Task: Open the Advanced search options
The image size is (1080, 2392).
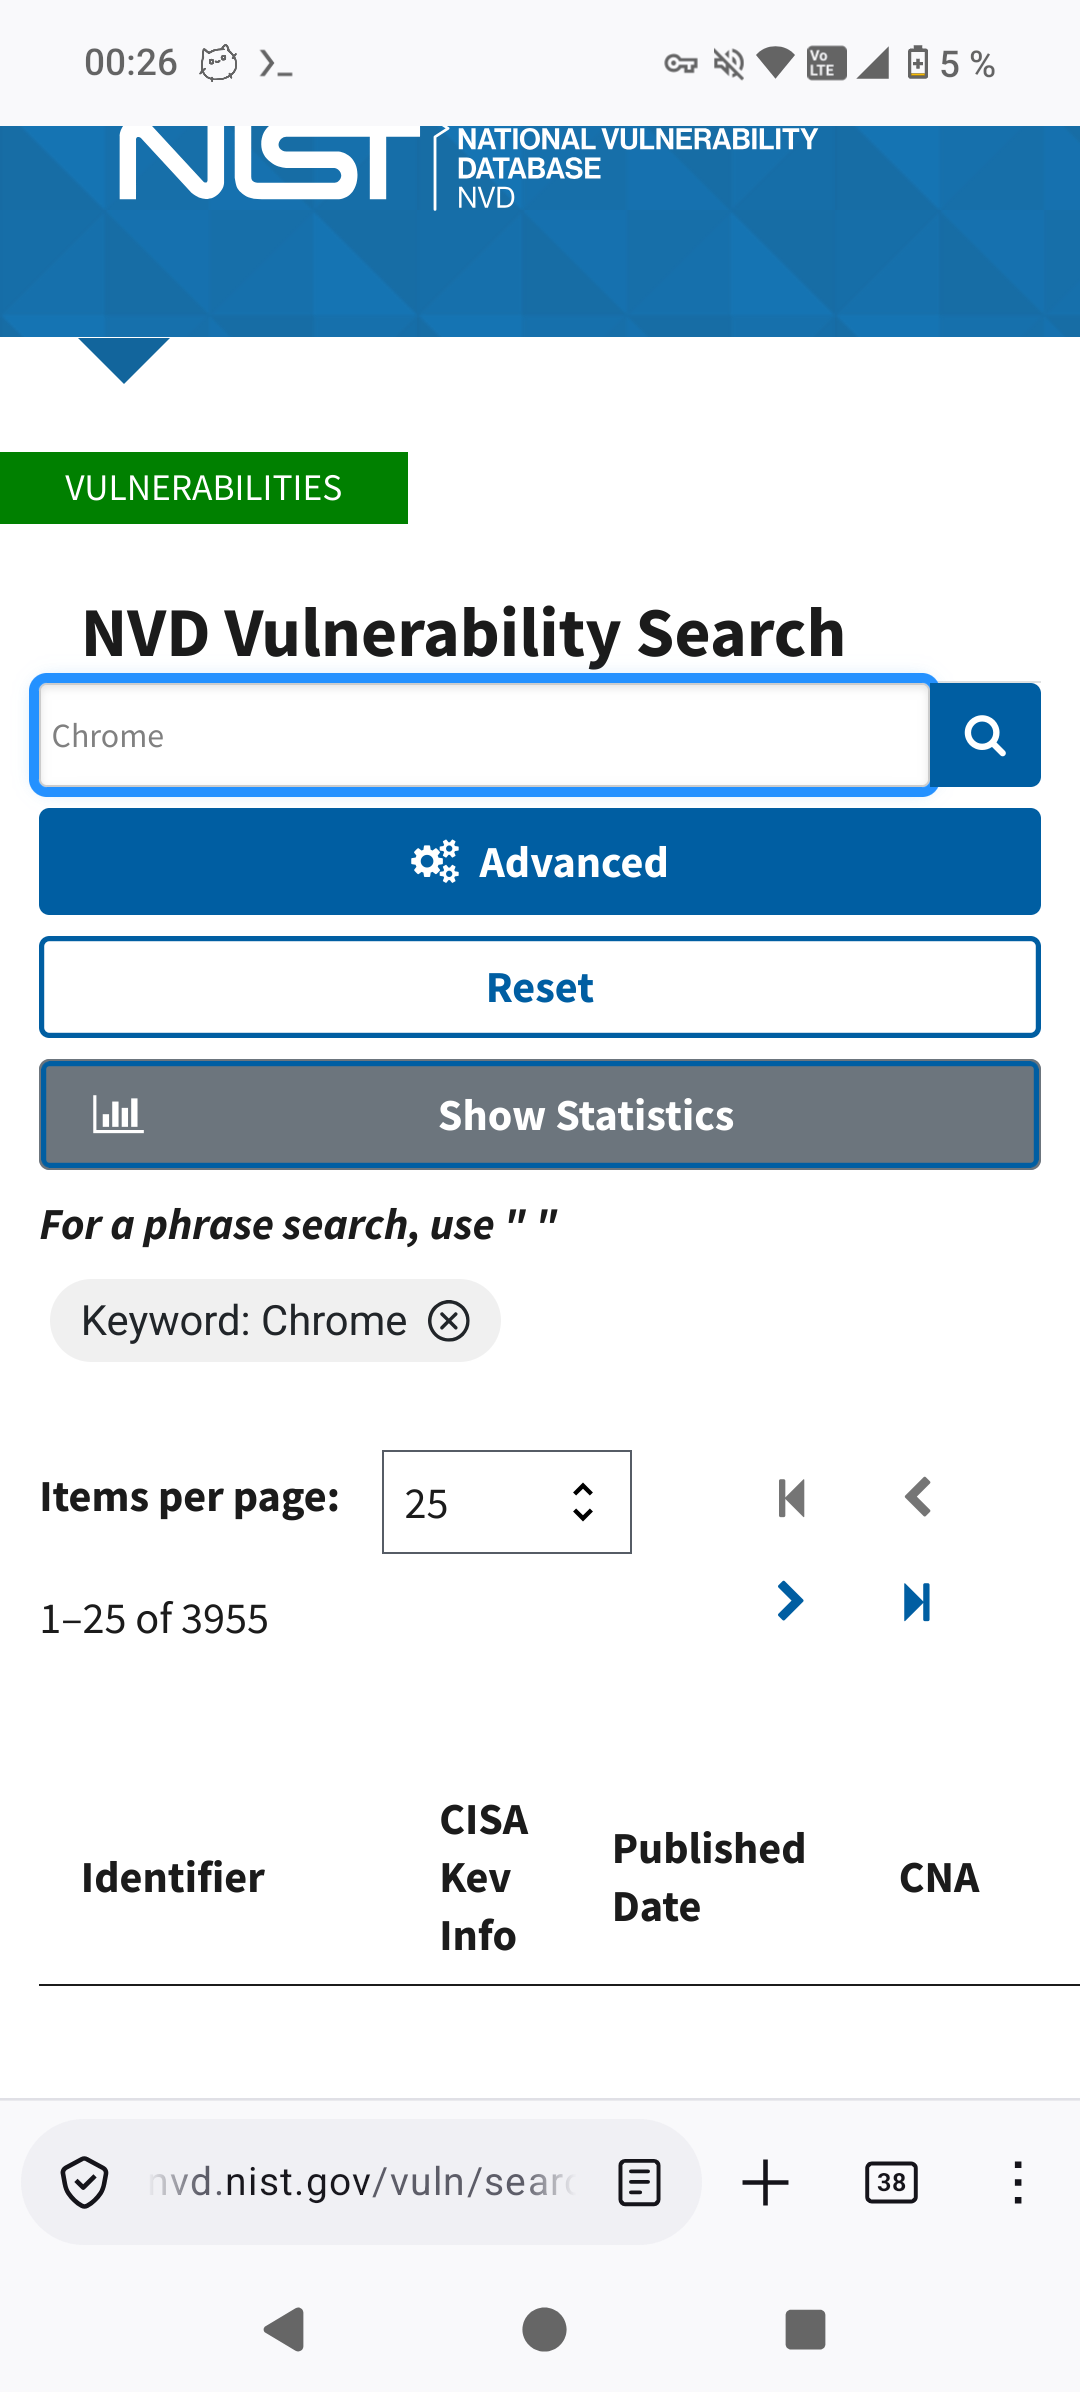Action: click(x=540, y=862)
